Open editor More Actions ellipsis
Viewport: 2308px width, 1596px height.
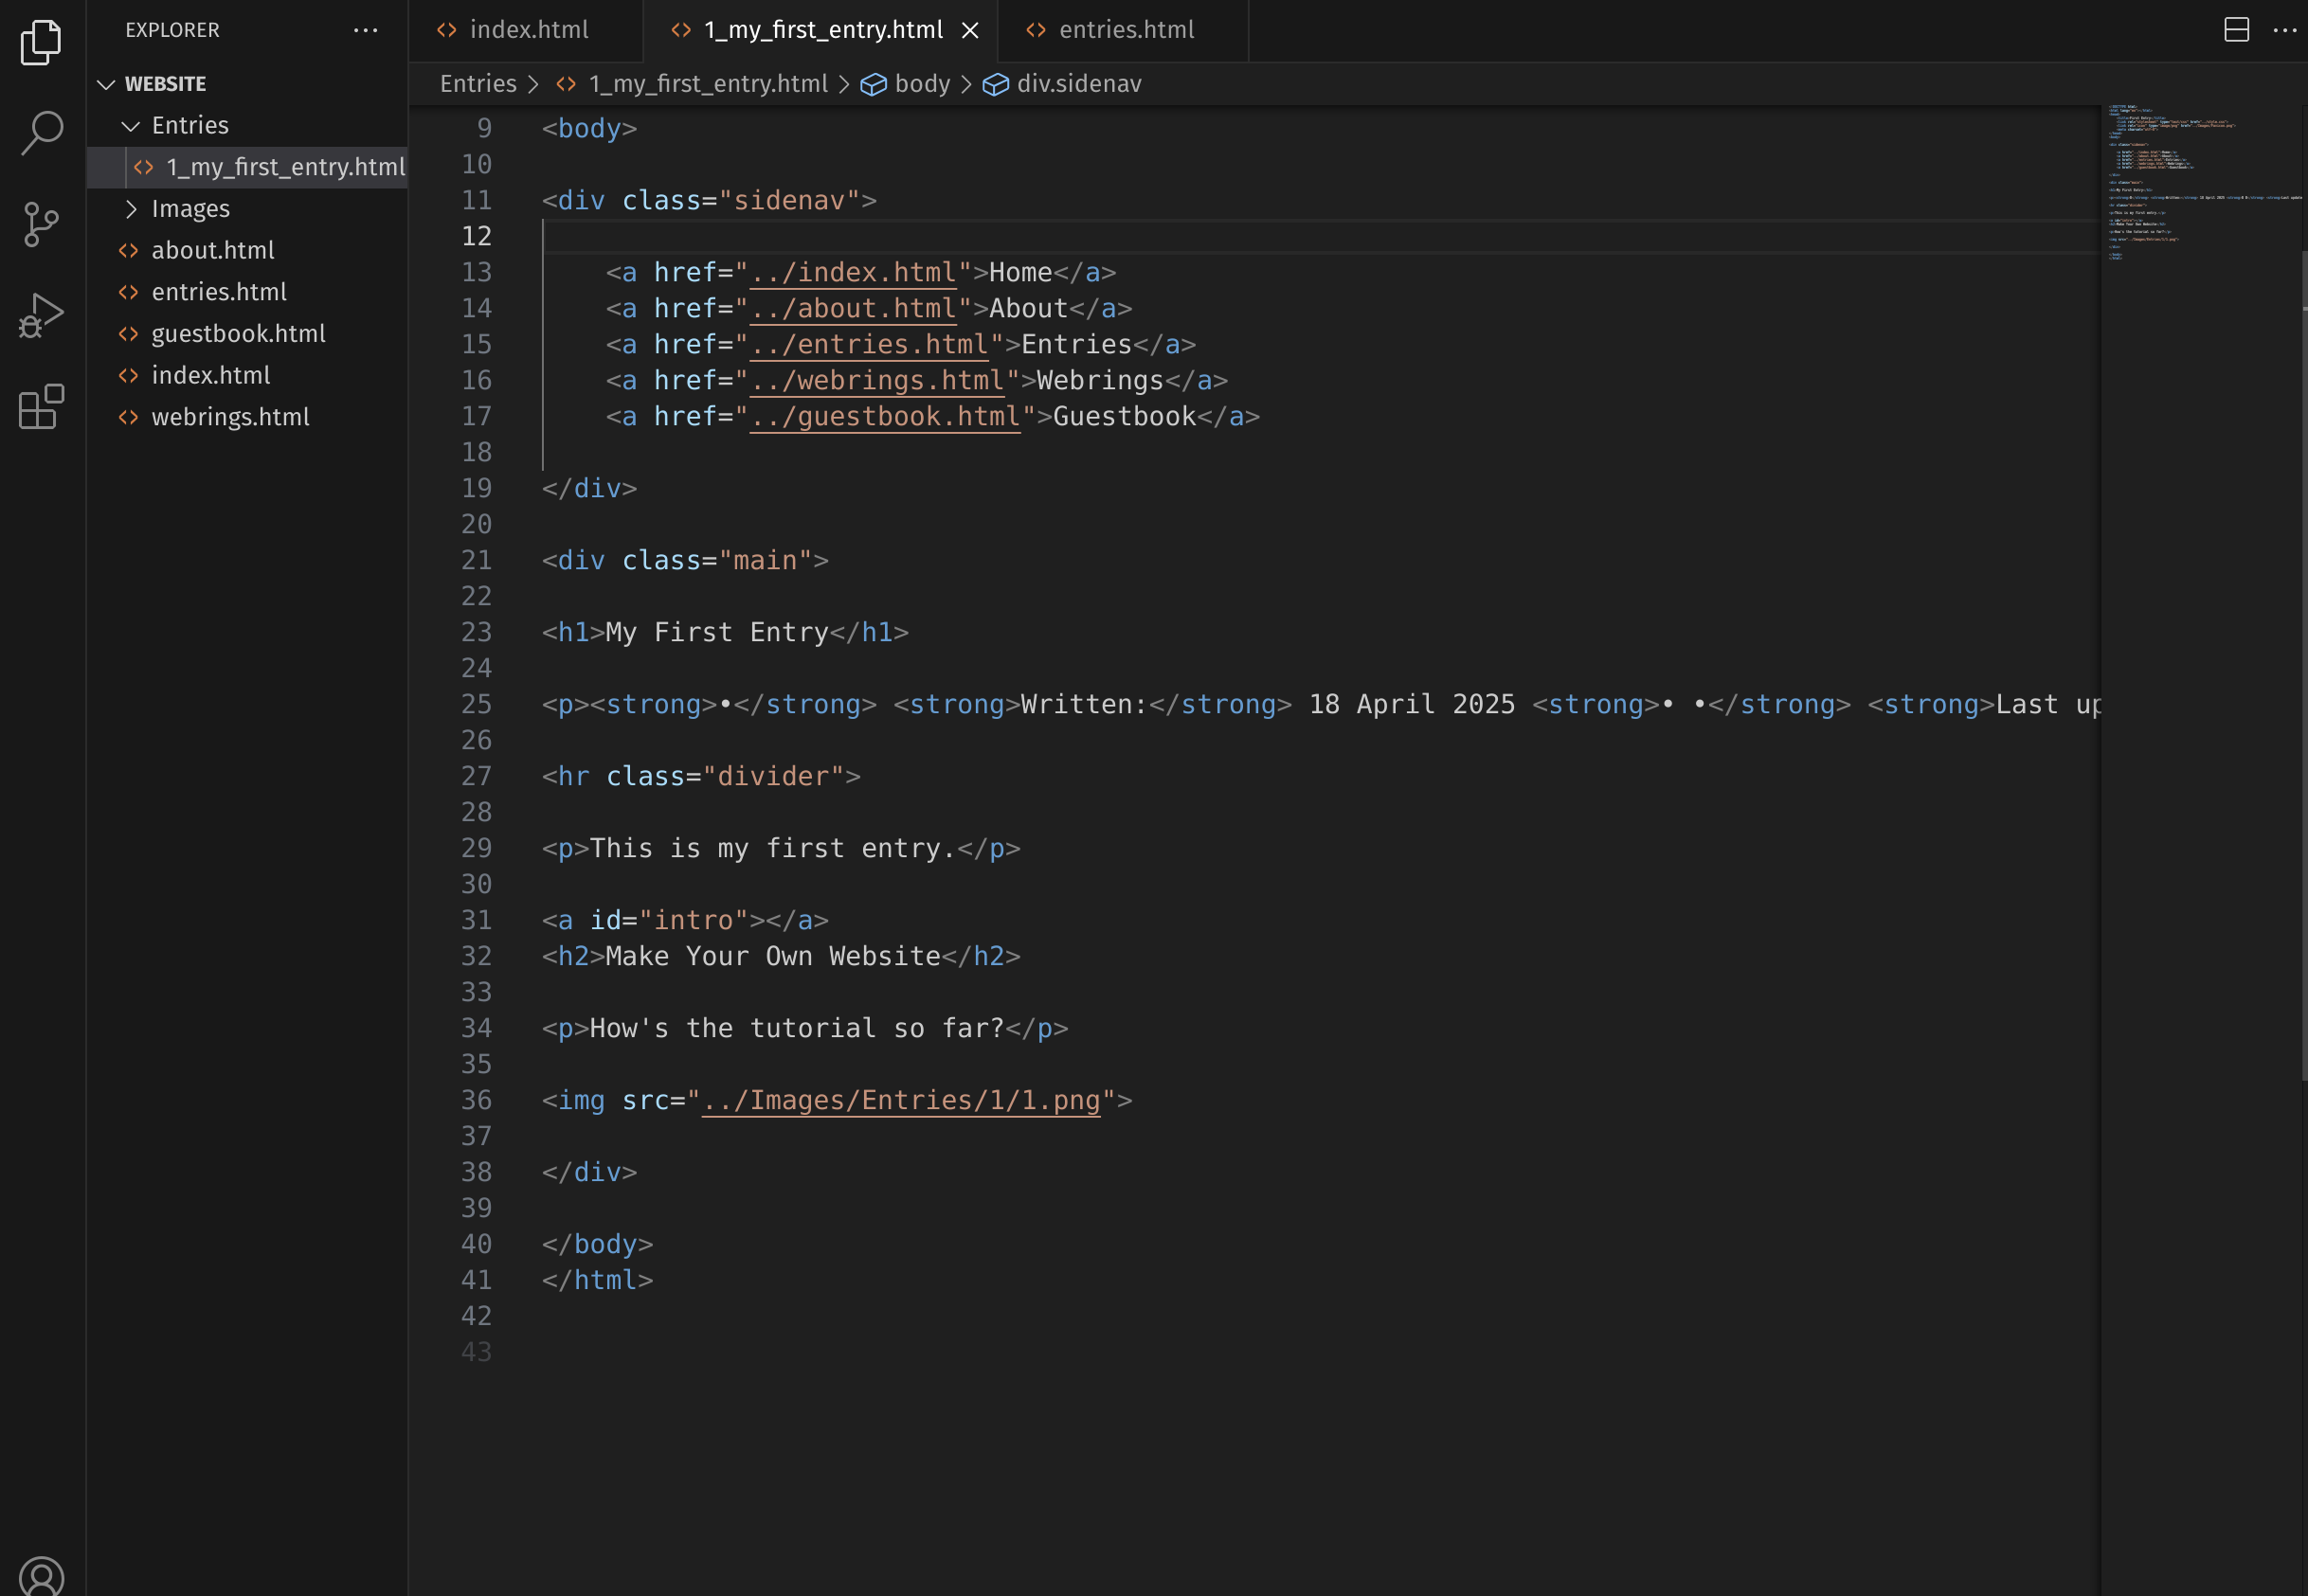2284,30
